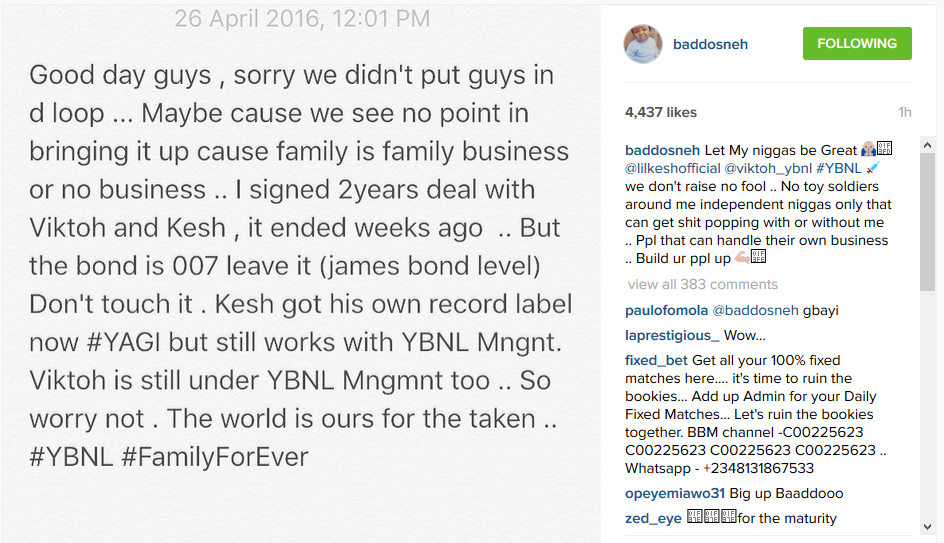Click the comments scrollbar thumb

click(927, 222)
